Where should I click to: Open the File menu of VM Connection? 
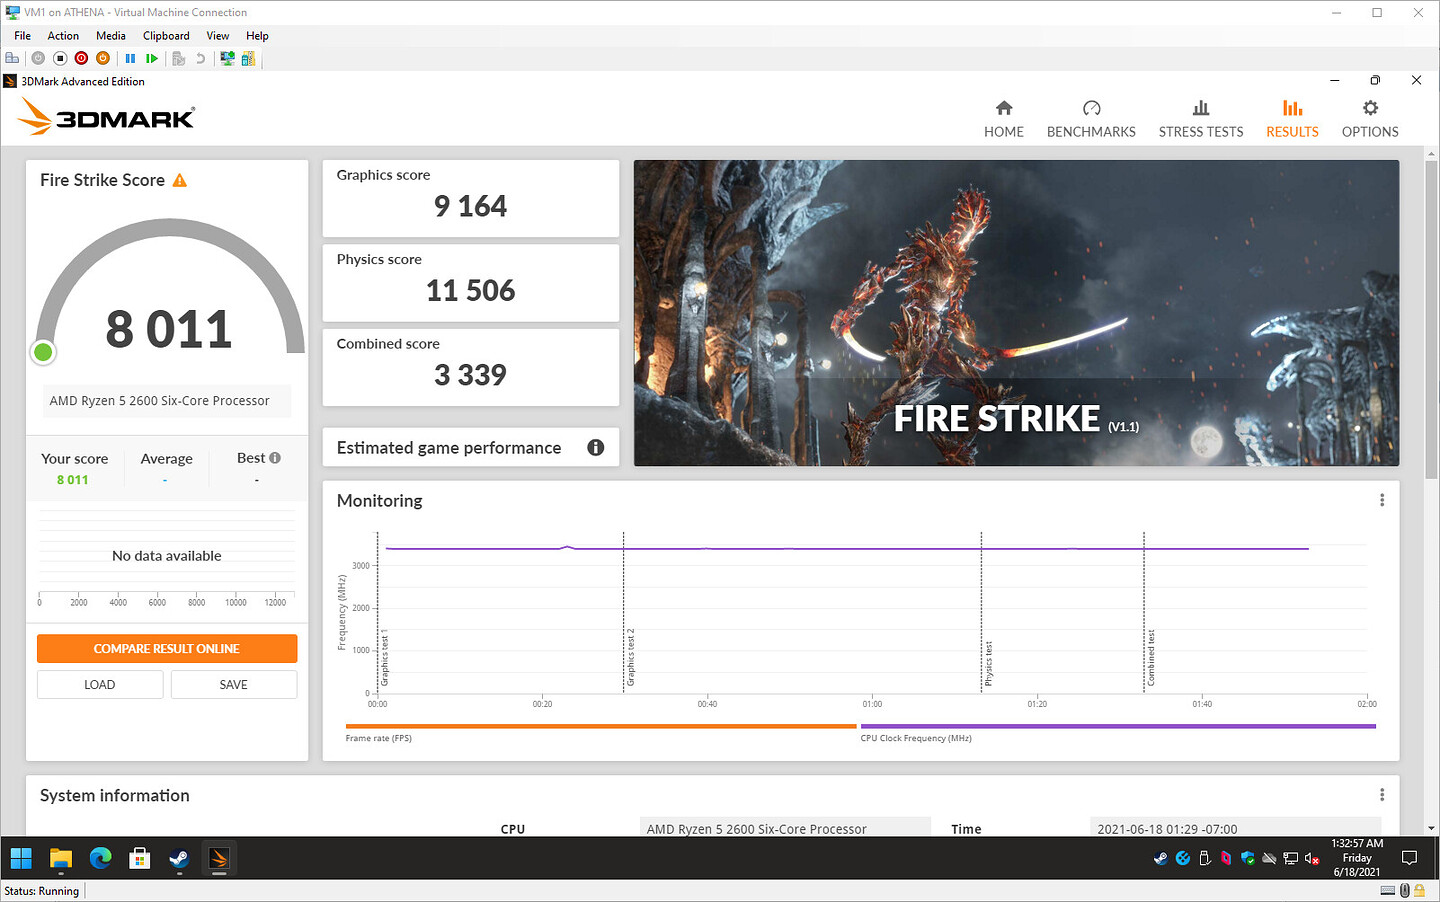pos(22,36)
